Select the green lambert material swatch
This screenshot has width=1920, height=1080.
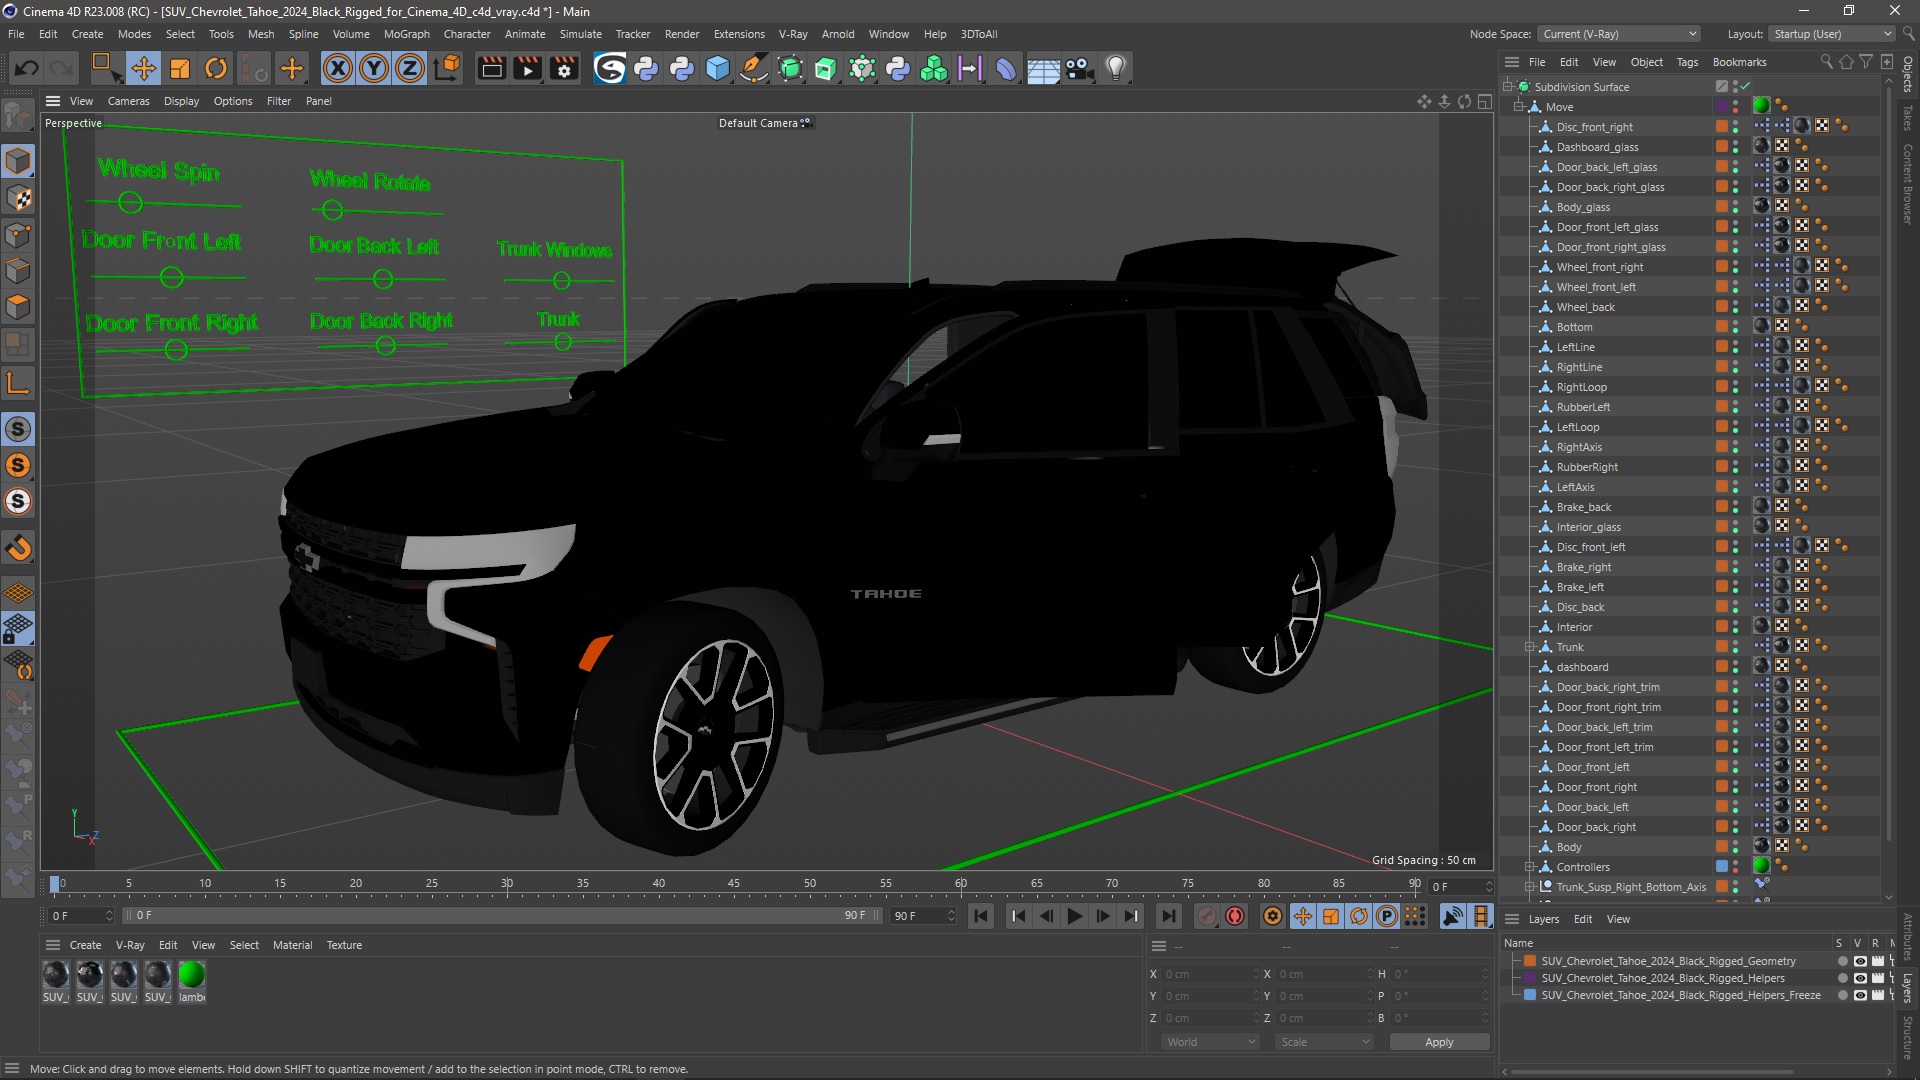click(191, 974)
